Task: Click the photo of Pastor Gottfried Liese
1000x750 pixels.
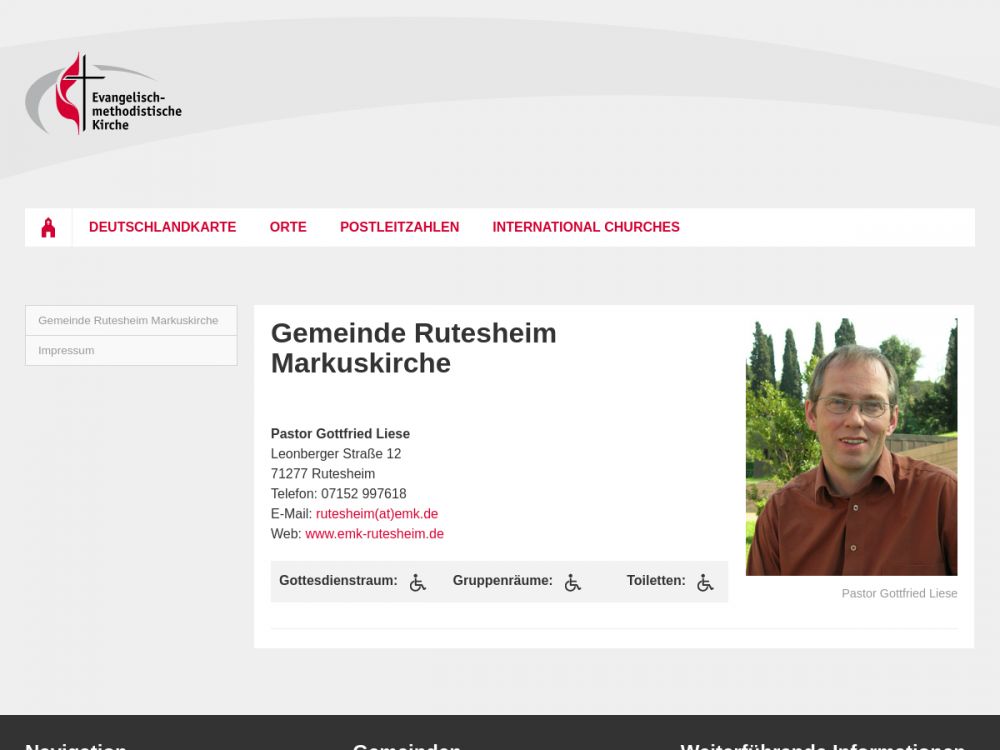Action: coord(851,447)
